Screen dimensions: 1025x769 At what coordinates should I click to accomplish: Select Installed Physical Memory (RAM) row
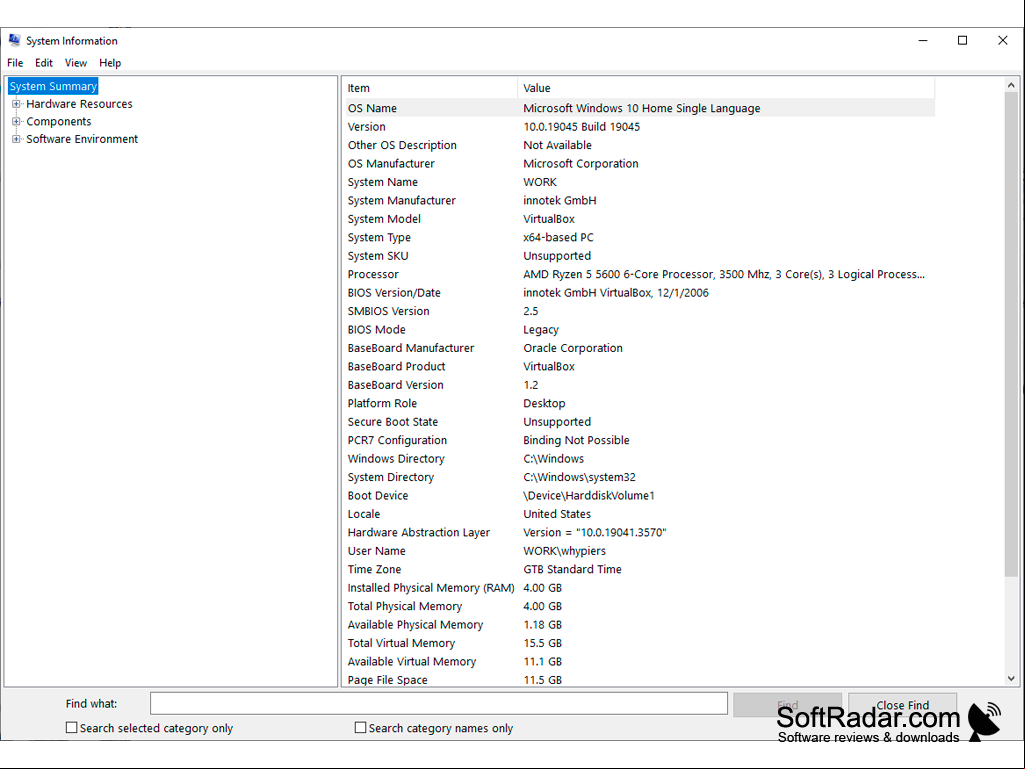coord(641,588)
